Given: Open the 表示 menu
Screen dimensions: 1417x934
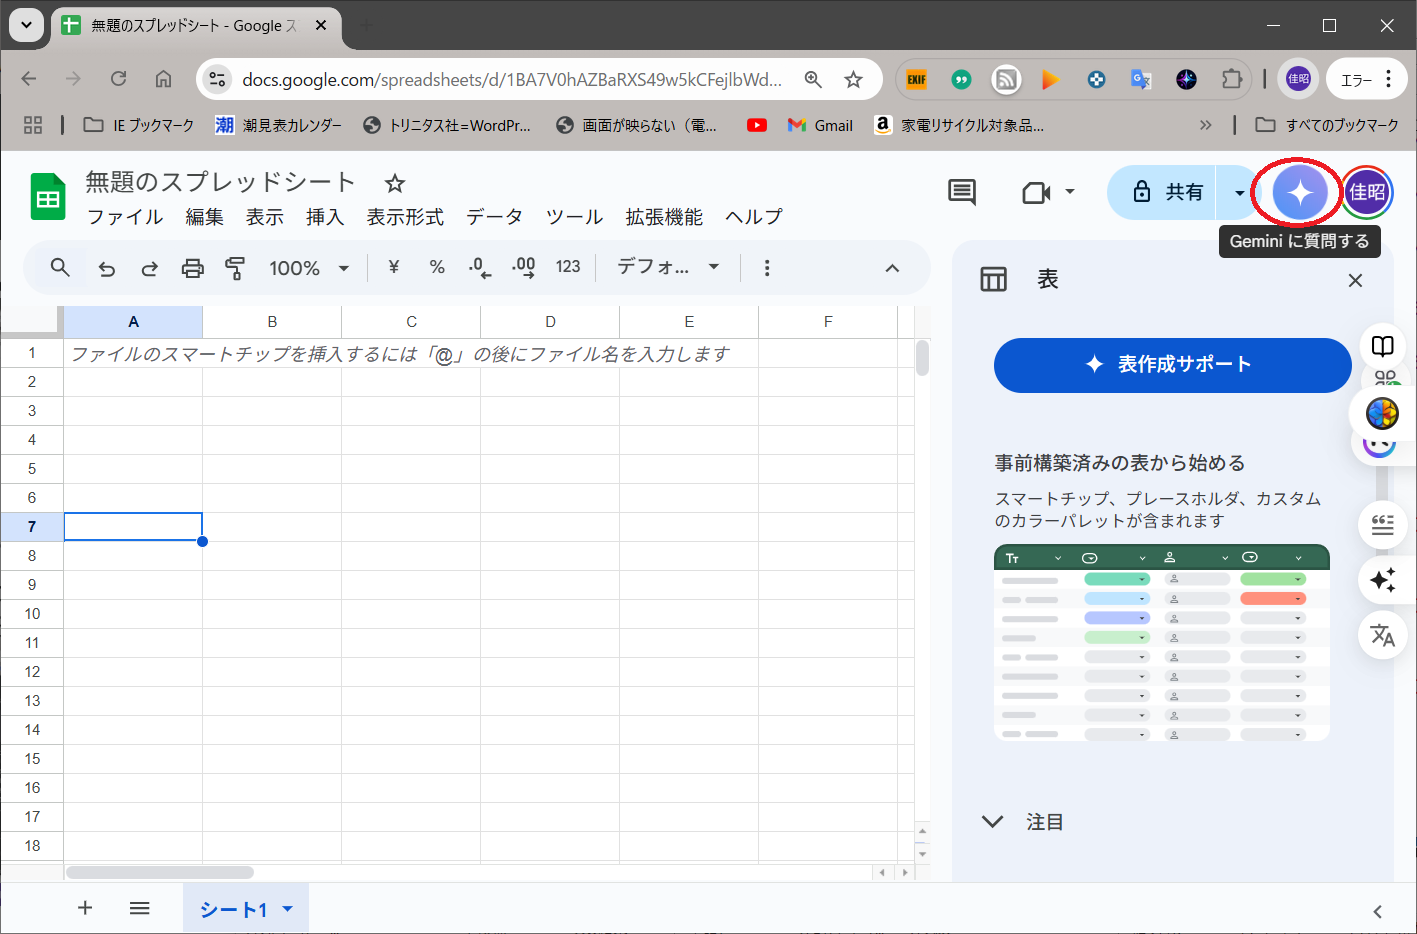Looking at the screenshot, I should [265, 217].
